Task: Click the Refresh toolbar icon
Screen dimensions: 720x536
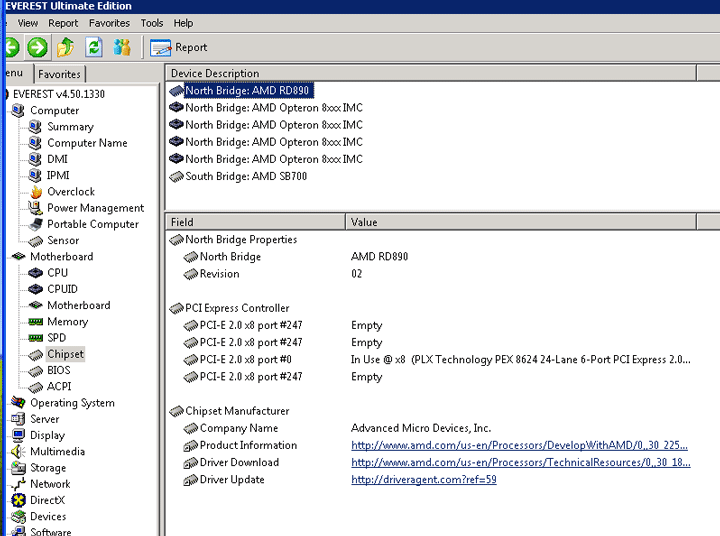Action: (94, 47)
